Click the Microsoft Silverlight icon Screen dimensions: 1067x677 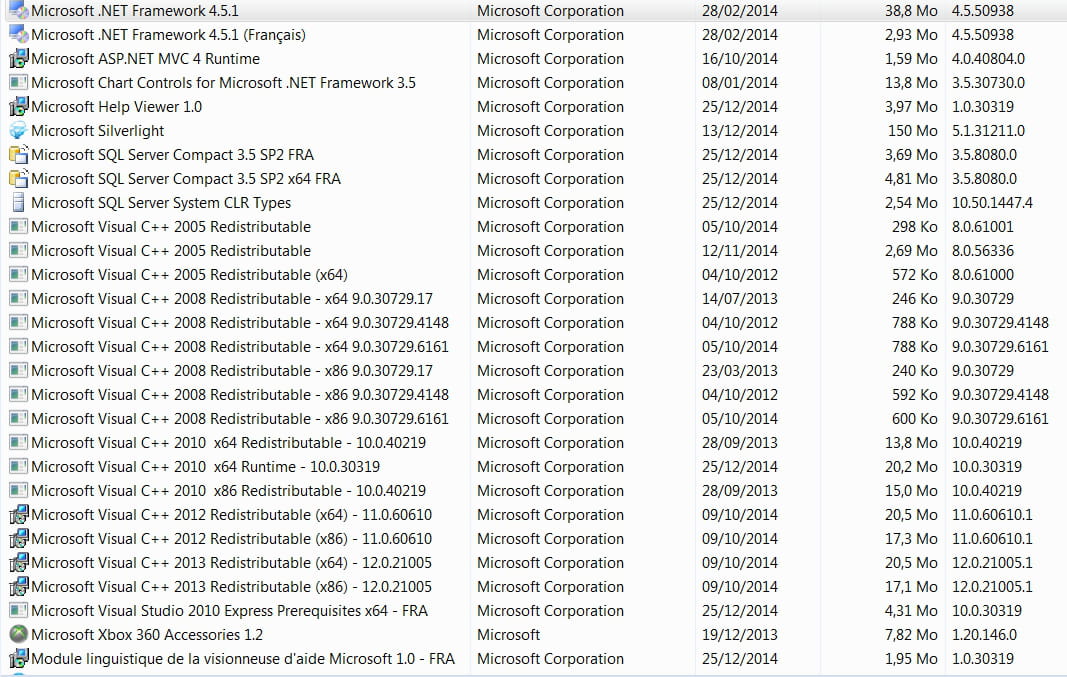coord(18,131)
